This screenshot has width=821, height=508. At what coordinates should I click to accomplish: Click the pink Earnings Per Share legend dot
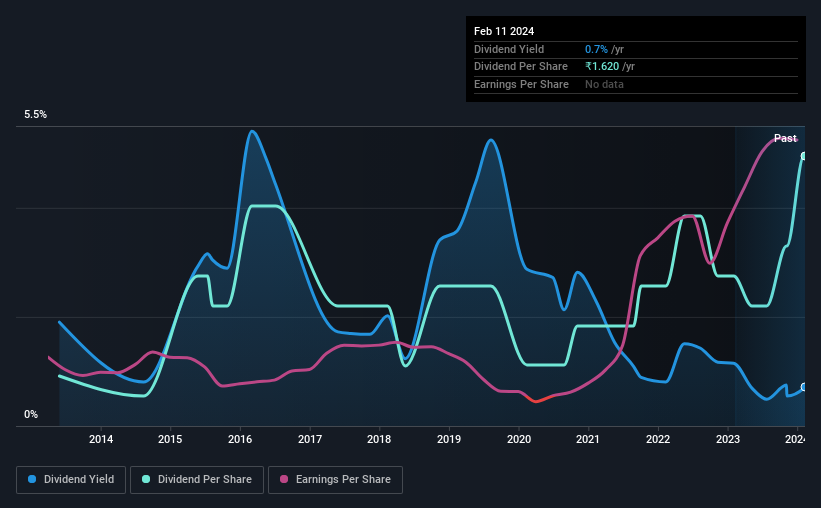tap(284, 479)
